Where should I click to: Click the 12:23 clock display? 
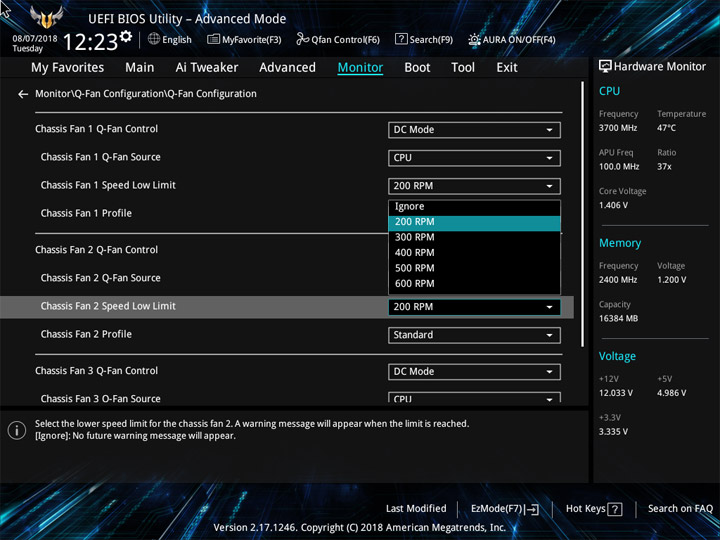click(x=90, y=42)
